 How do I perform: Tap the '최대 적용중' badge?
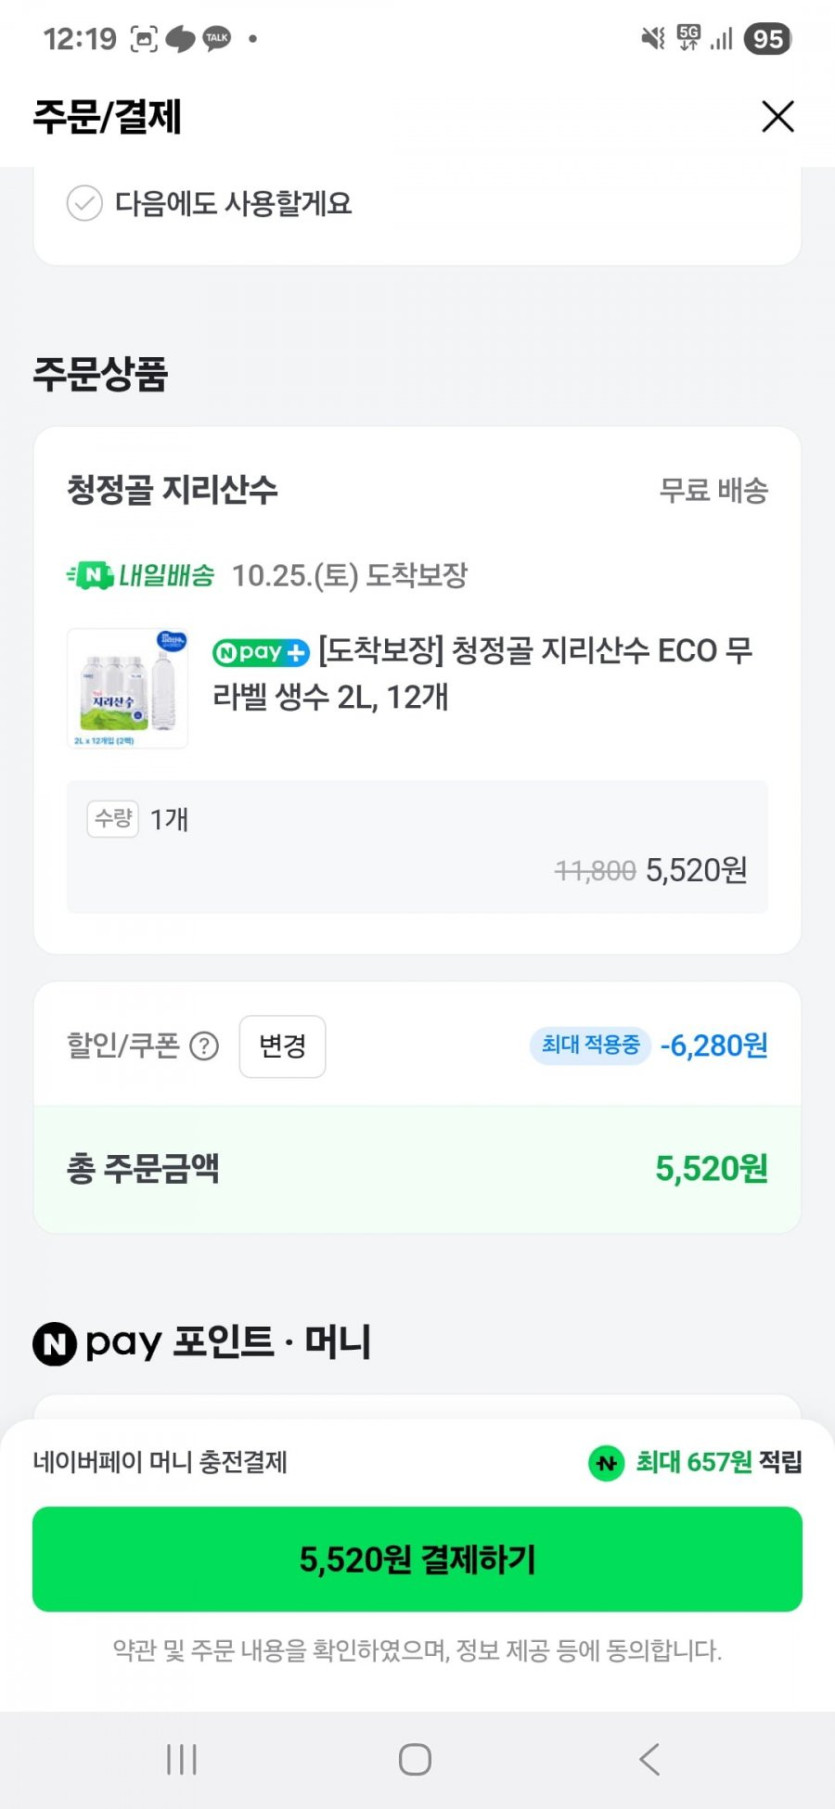[590, 1045]
